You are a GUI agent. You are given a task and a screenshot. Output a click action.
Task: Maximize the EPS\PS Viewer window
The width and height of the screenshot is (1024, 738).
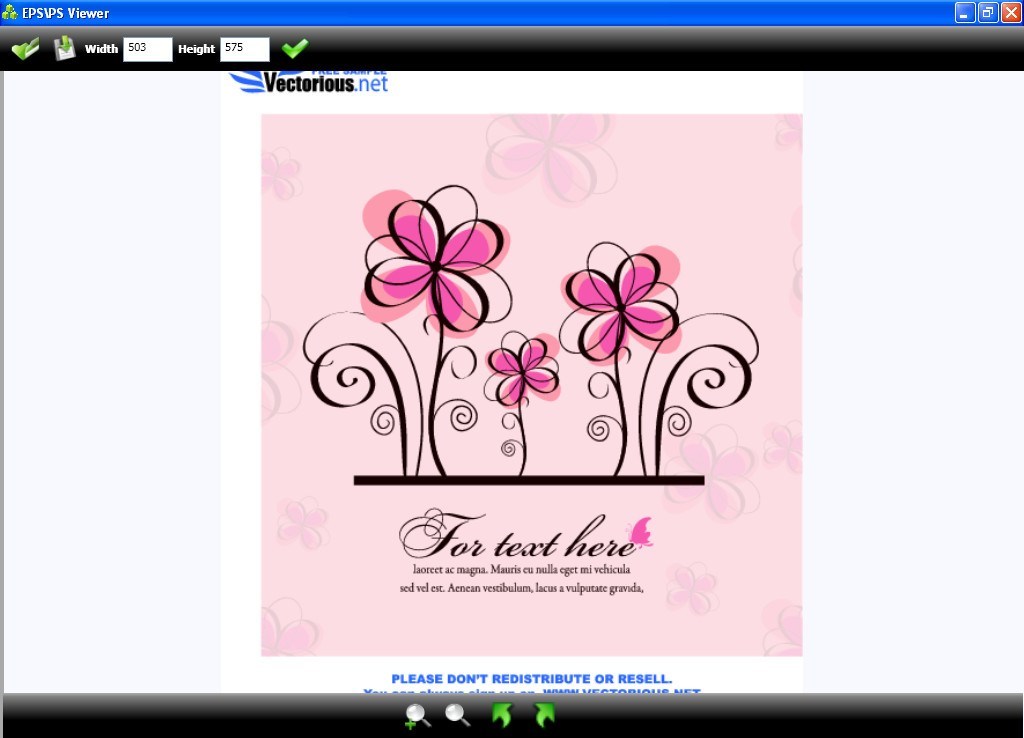pyautogui.click(x=986, y=12)
